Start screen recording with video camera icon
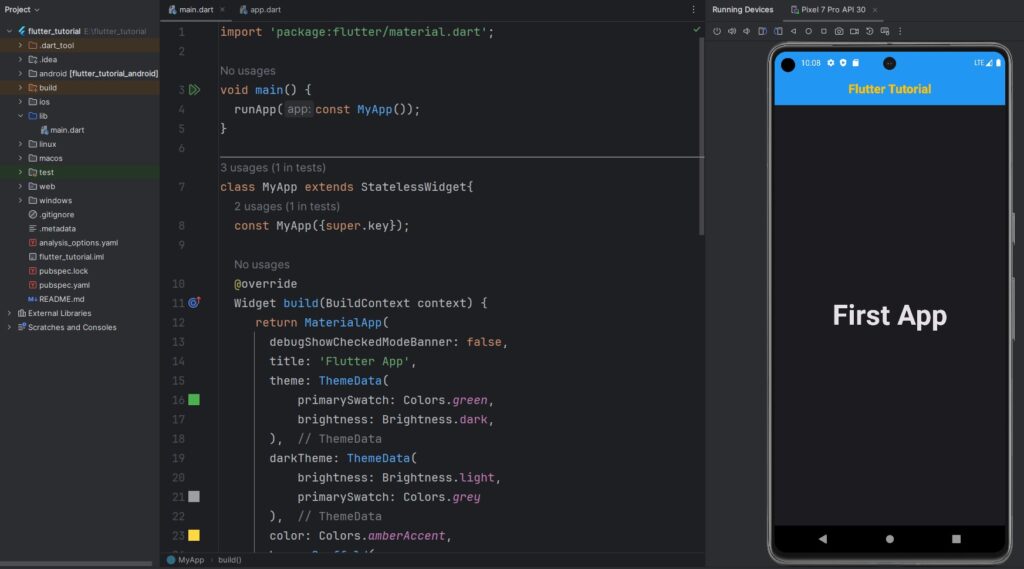The height and width of the screenshot is (569, 1024). click(x=854, y=31)
